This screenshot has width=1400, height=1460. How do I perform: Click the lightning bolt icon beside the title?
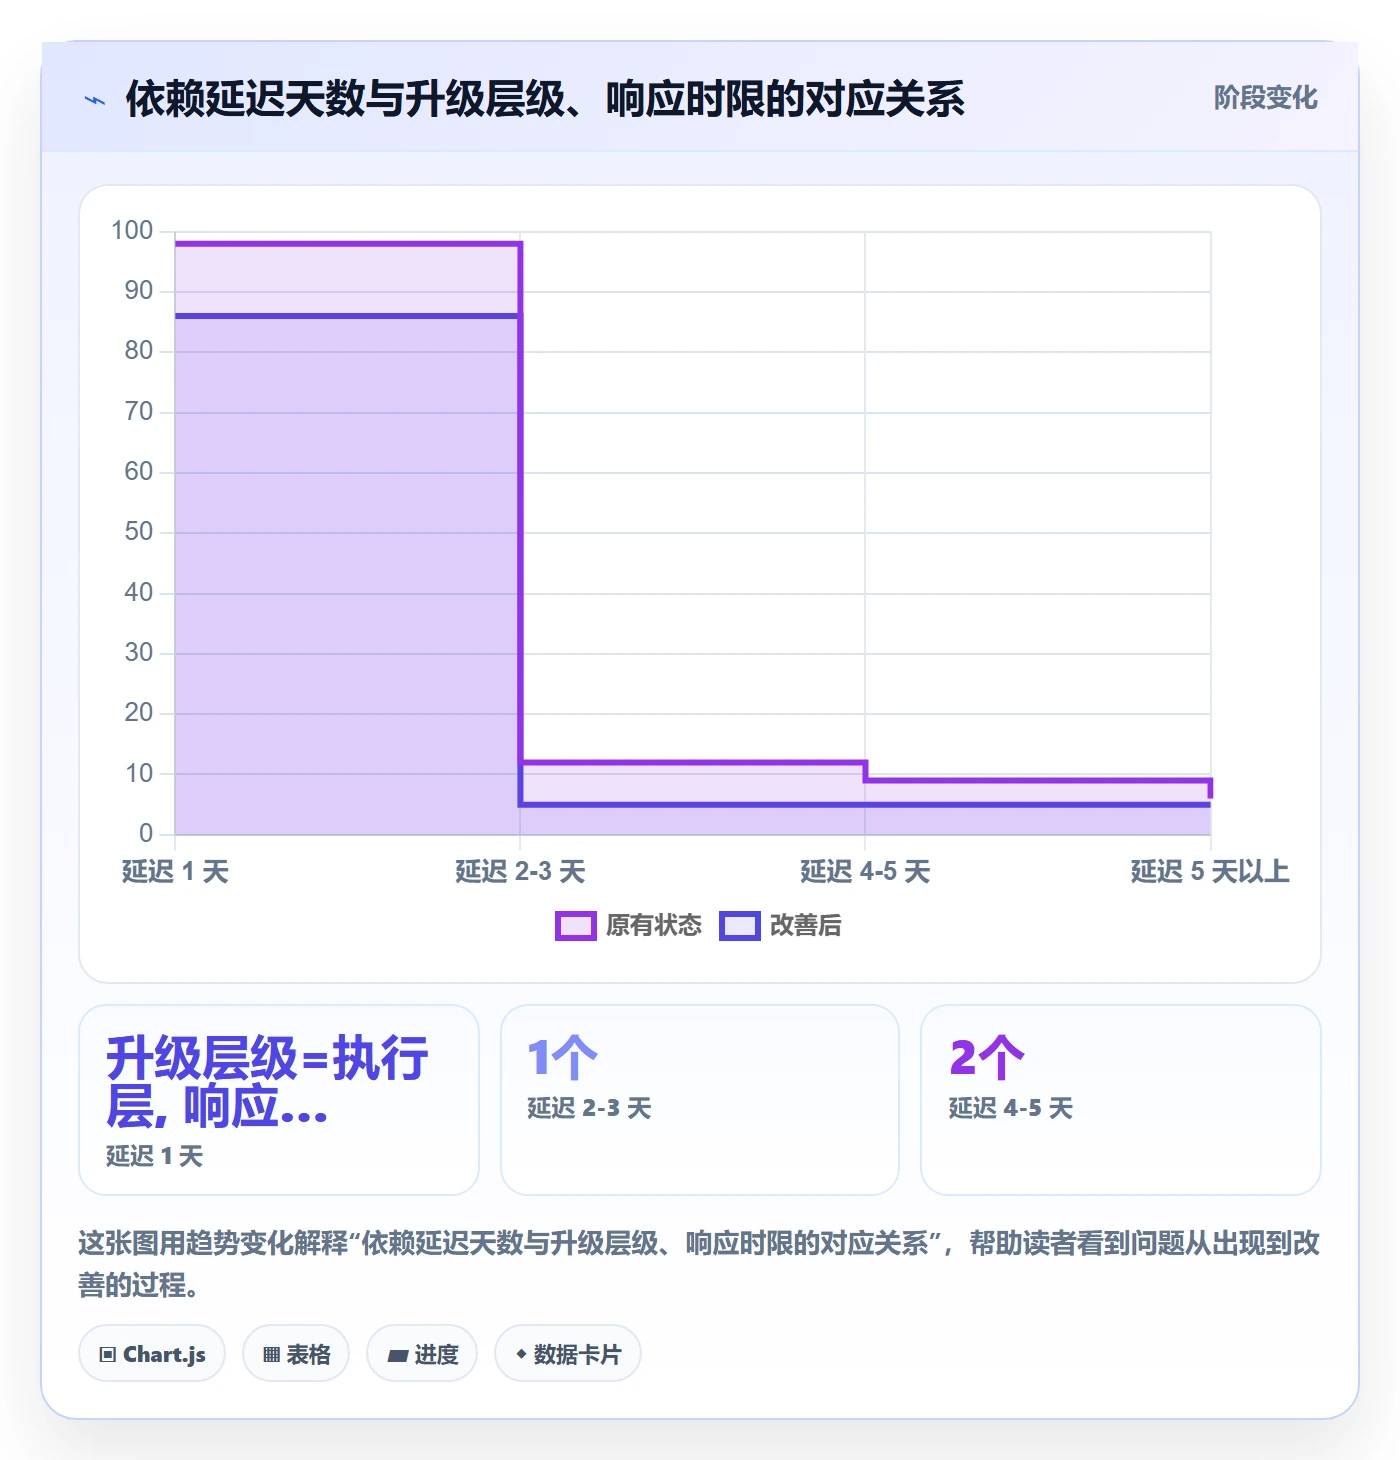(x=95, y=100)
